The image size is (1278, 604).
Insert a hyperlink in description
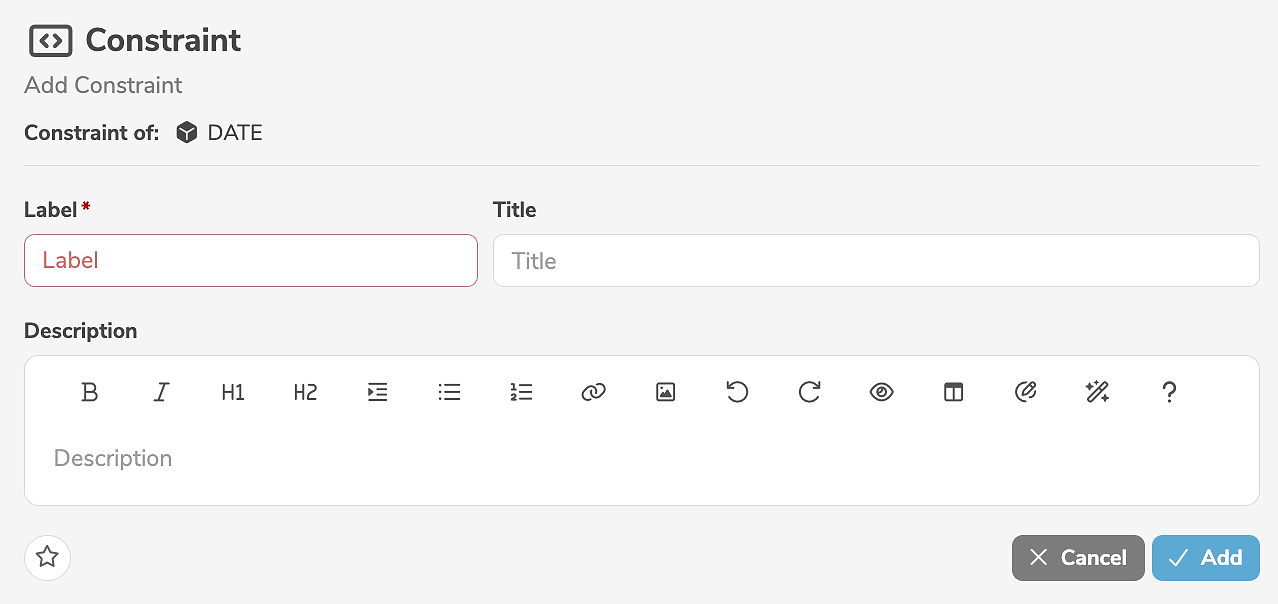593,393
